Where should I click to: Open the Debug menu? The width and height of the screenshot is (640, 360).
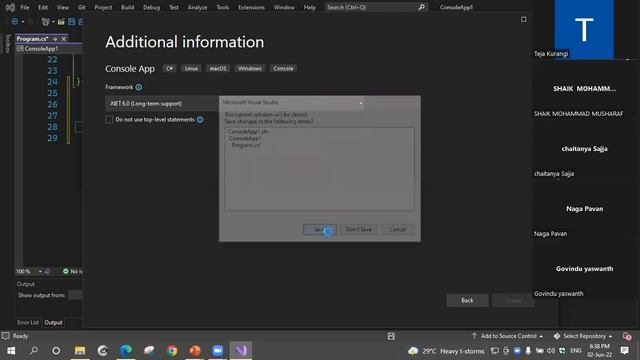pyautogui.click(x=151, y=7)
